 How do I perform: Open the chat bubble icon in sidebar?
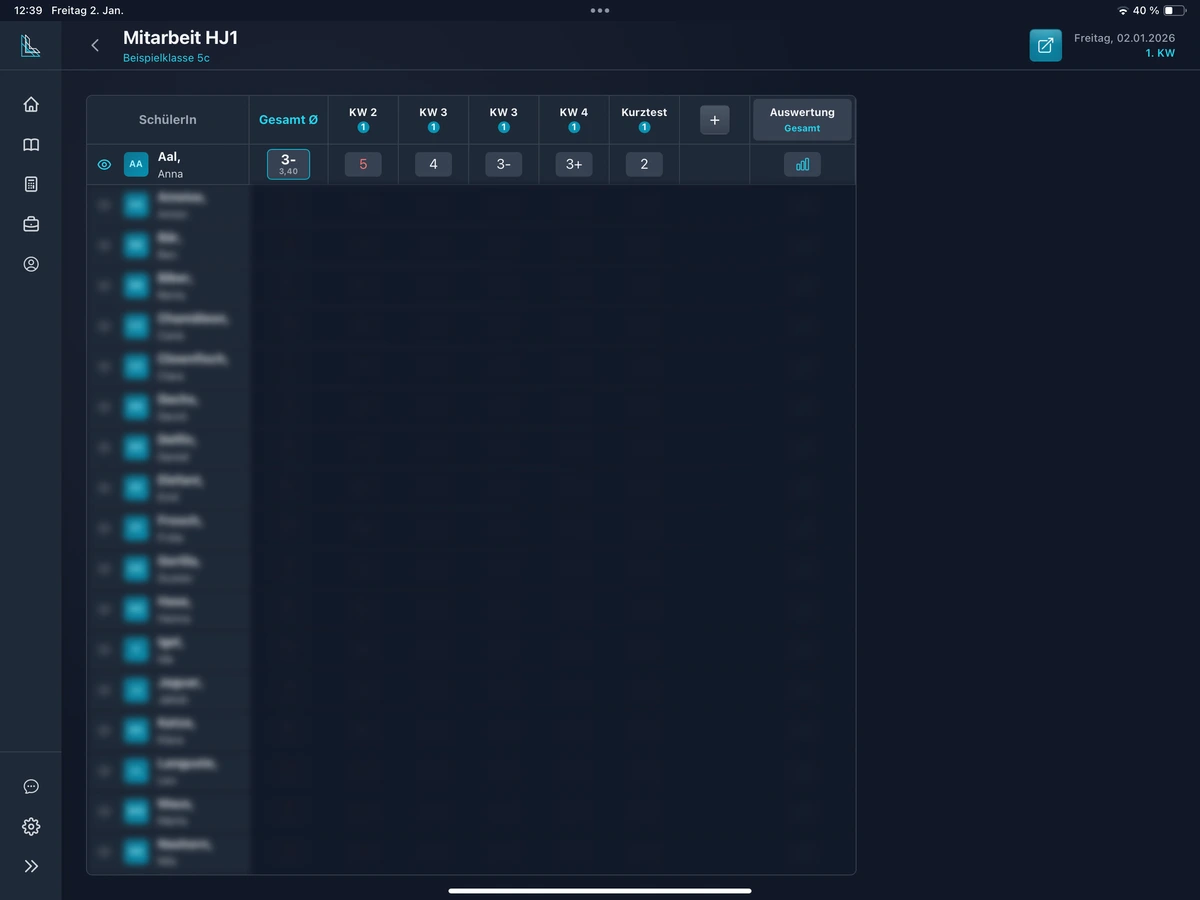(x=31, y=786)
